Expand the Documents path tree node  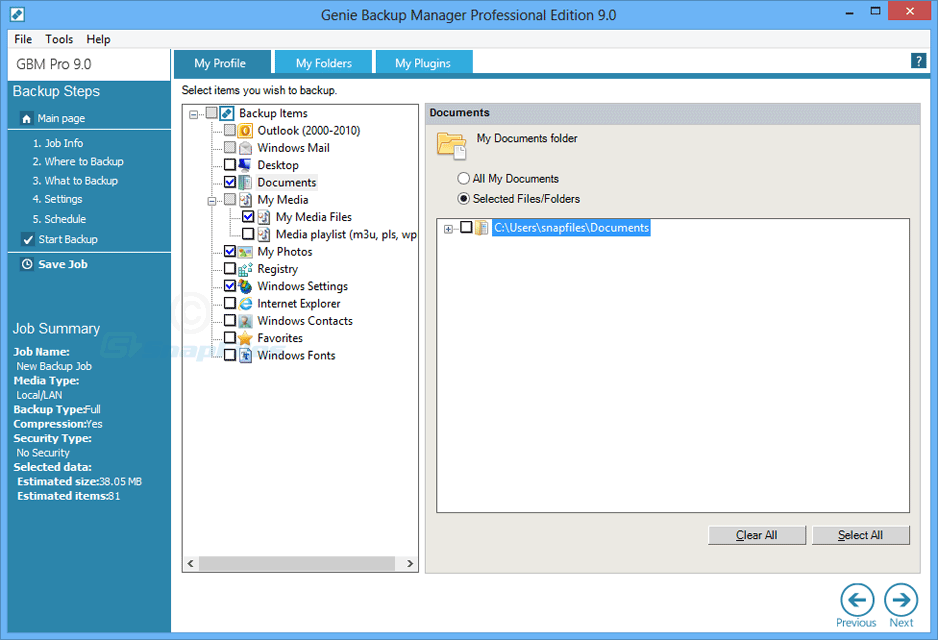coord(447,228)
